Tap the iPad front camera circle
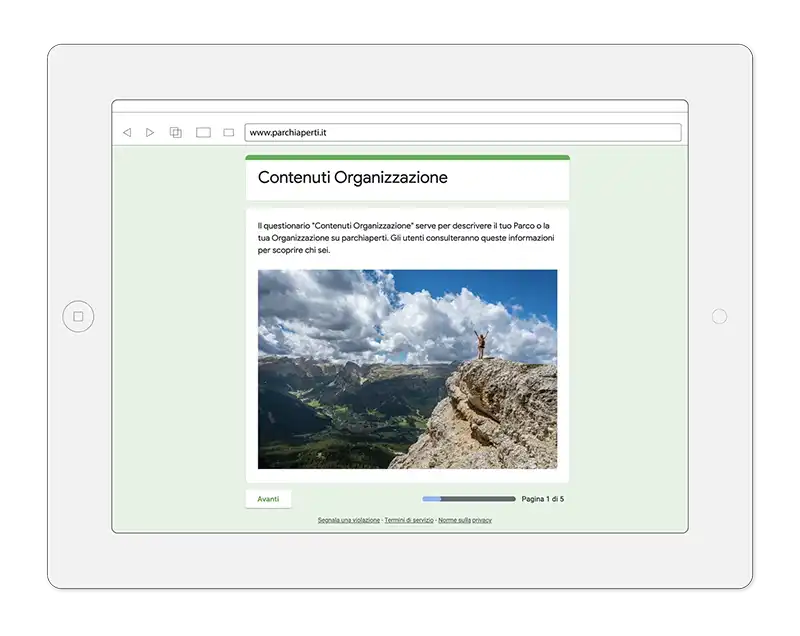800x636 pixels. [719, 317]
